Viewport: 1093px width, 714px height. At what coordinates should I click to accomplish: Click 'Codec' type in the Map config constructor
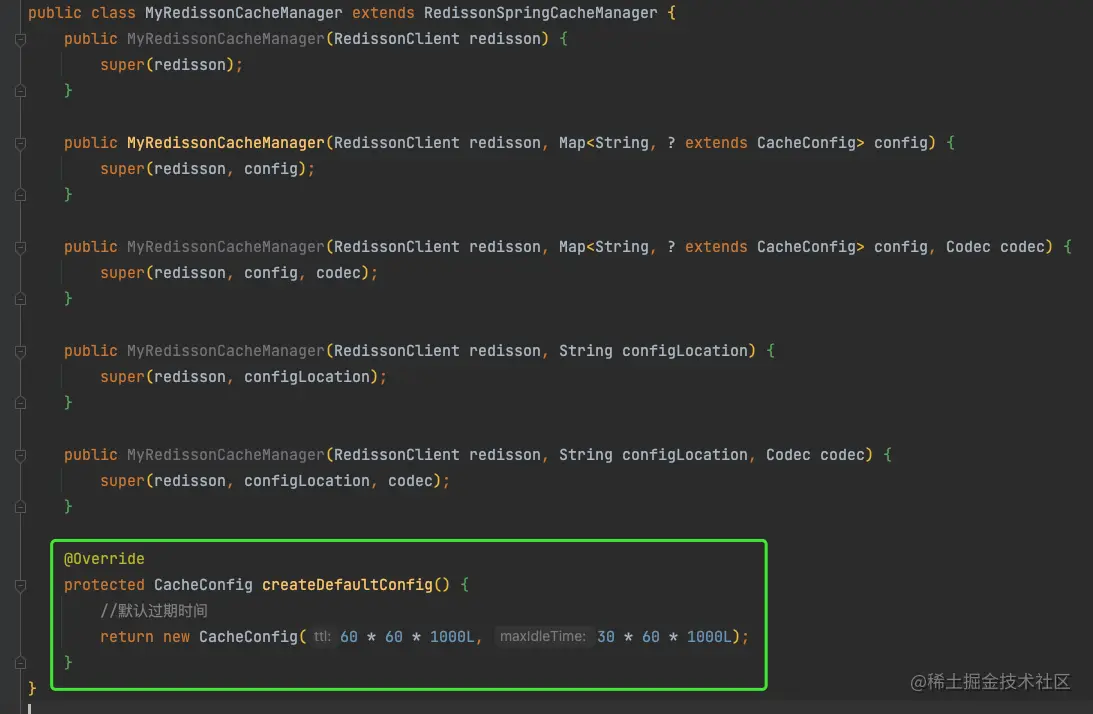968,247
